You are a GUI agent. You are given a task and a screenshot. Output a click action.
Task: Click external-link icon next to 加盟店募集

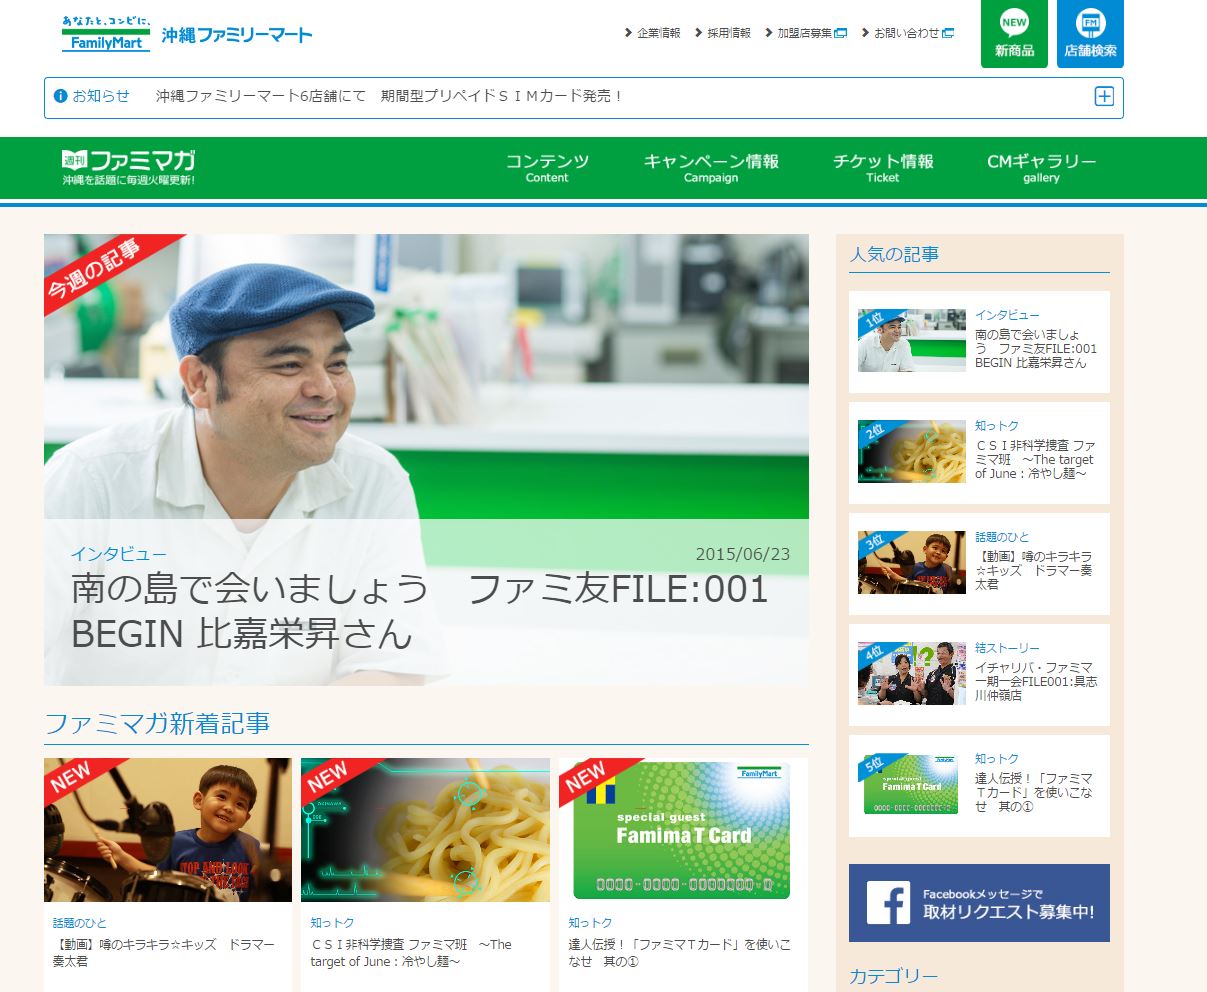(841, 33)
